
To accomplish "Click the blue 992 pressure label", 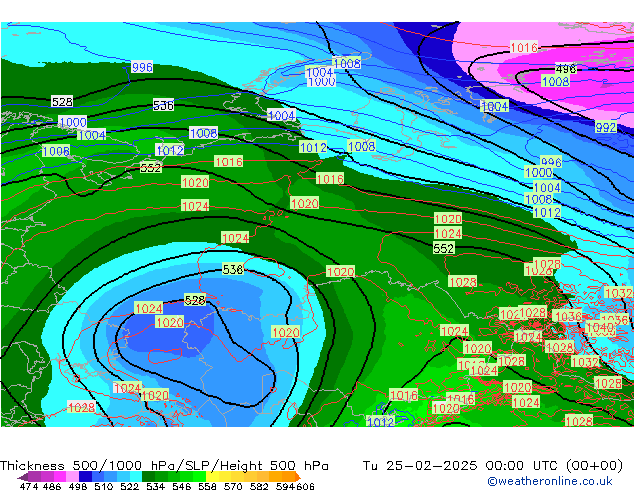I will coord(606,127).
